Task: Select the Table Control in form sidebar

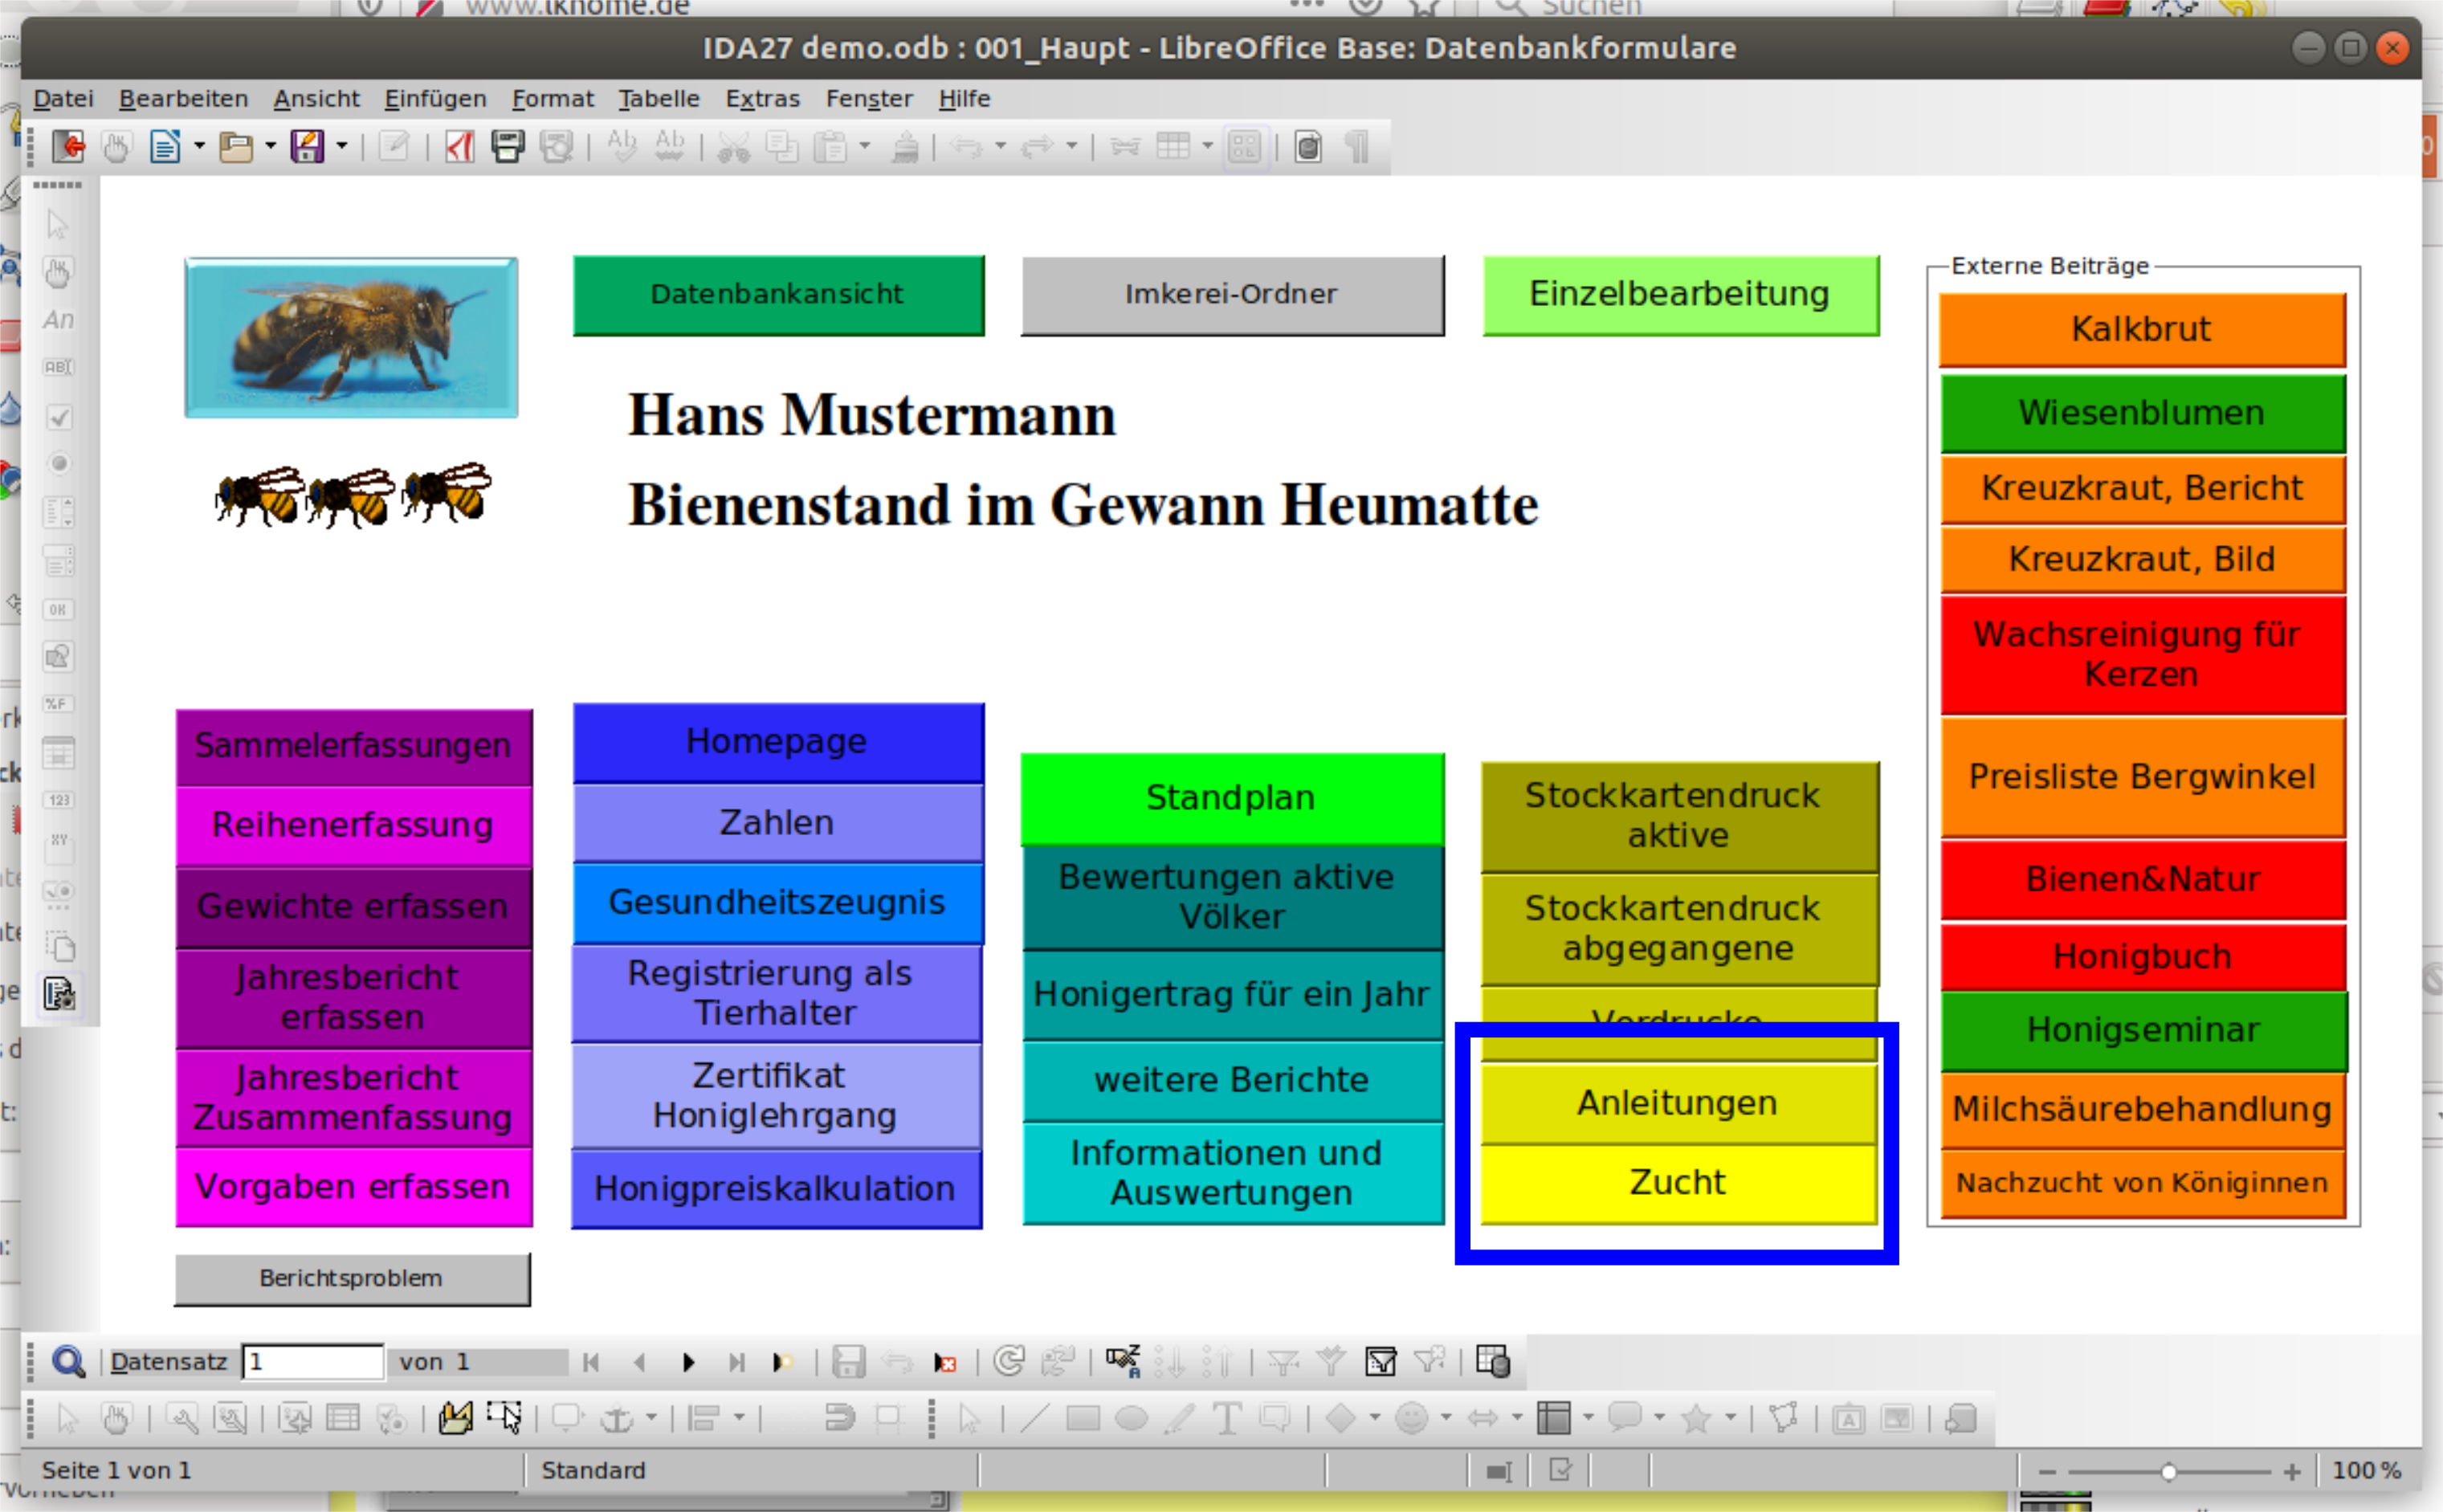Action: point(59,753)
